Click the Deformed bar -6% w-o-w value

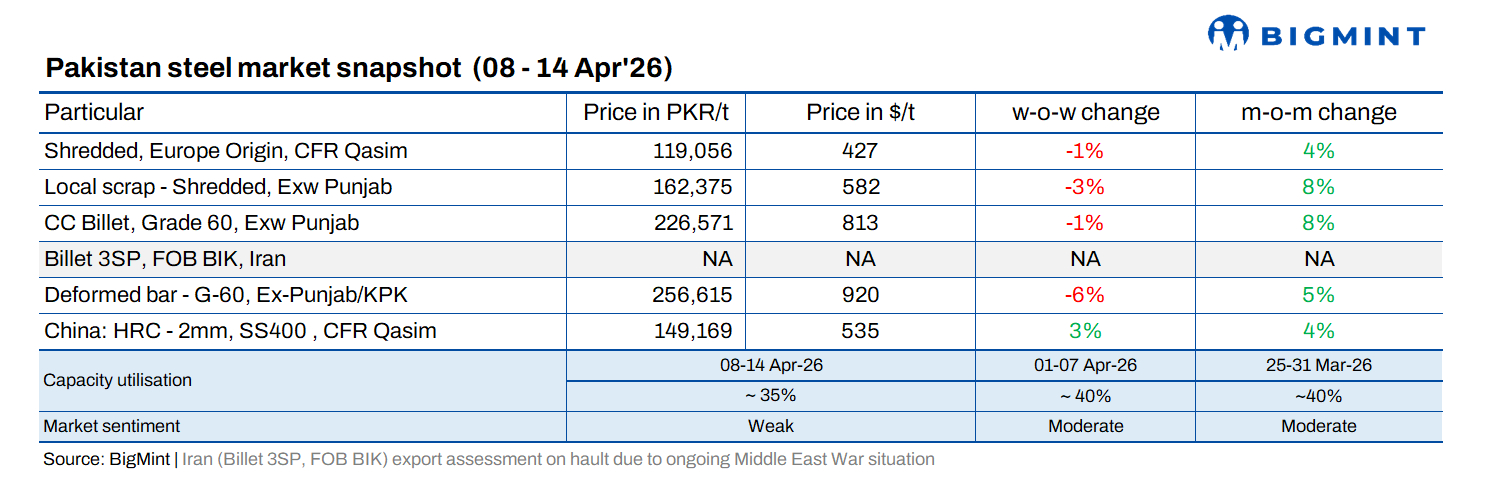coord(1085,295)
